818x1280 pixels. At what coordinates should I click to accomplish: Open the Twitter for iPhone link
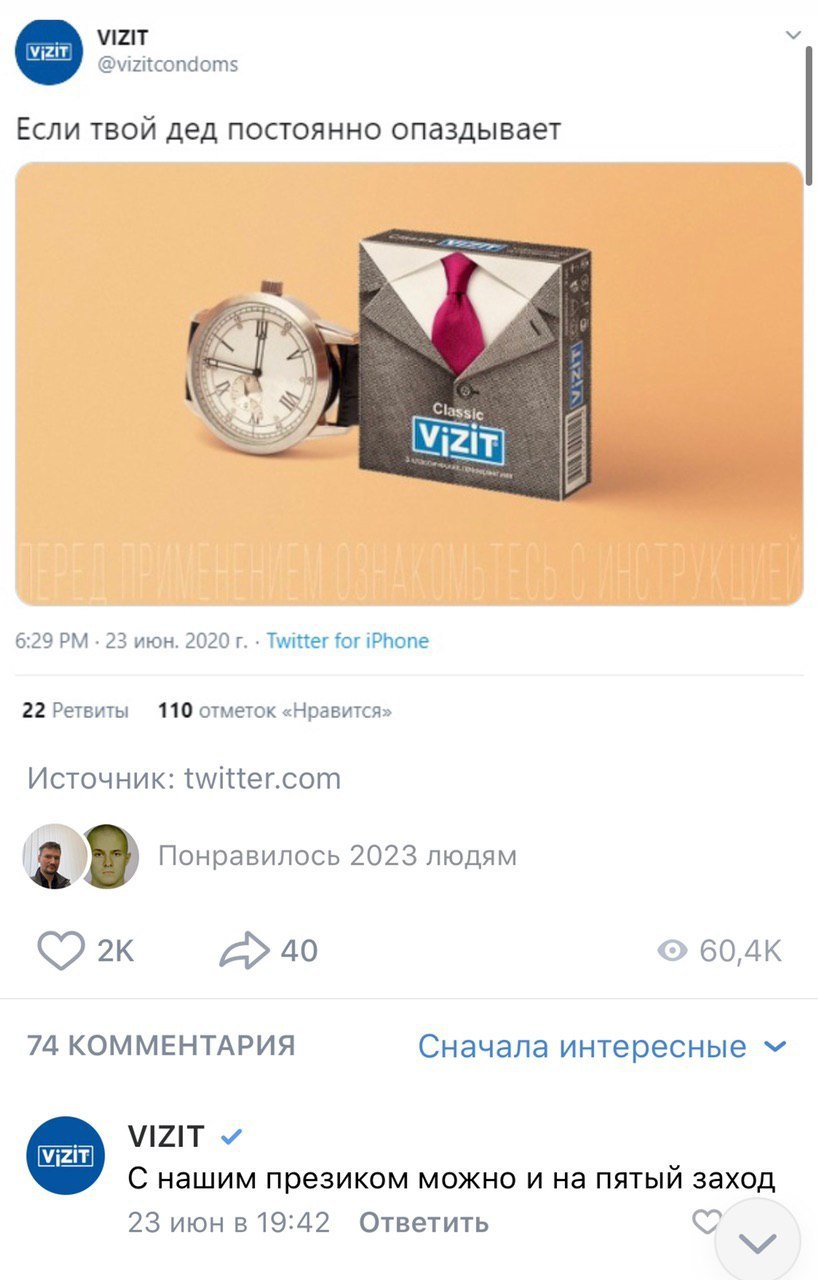coord(348,641)
